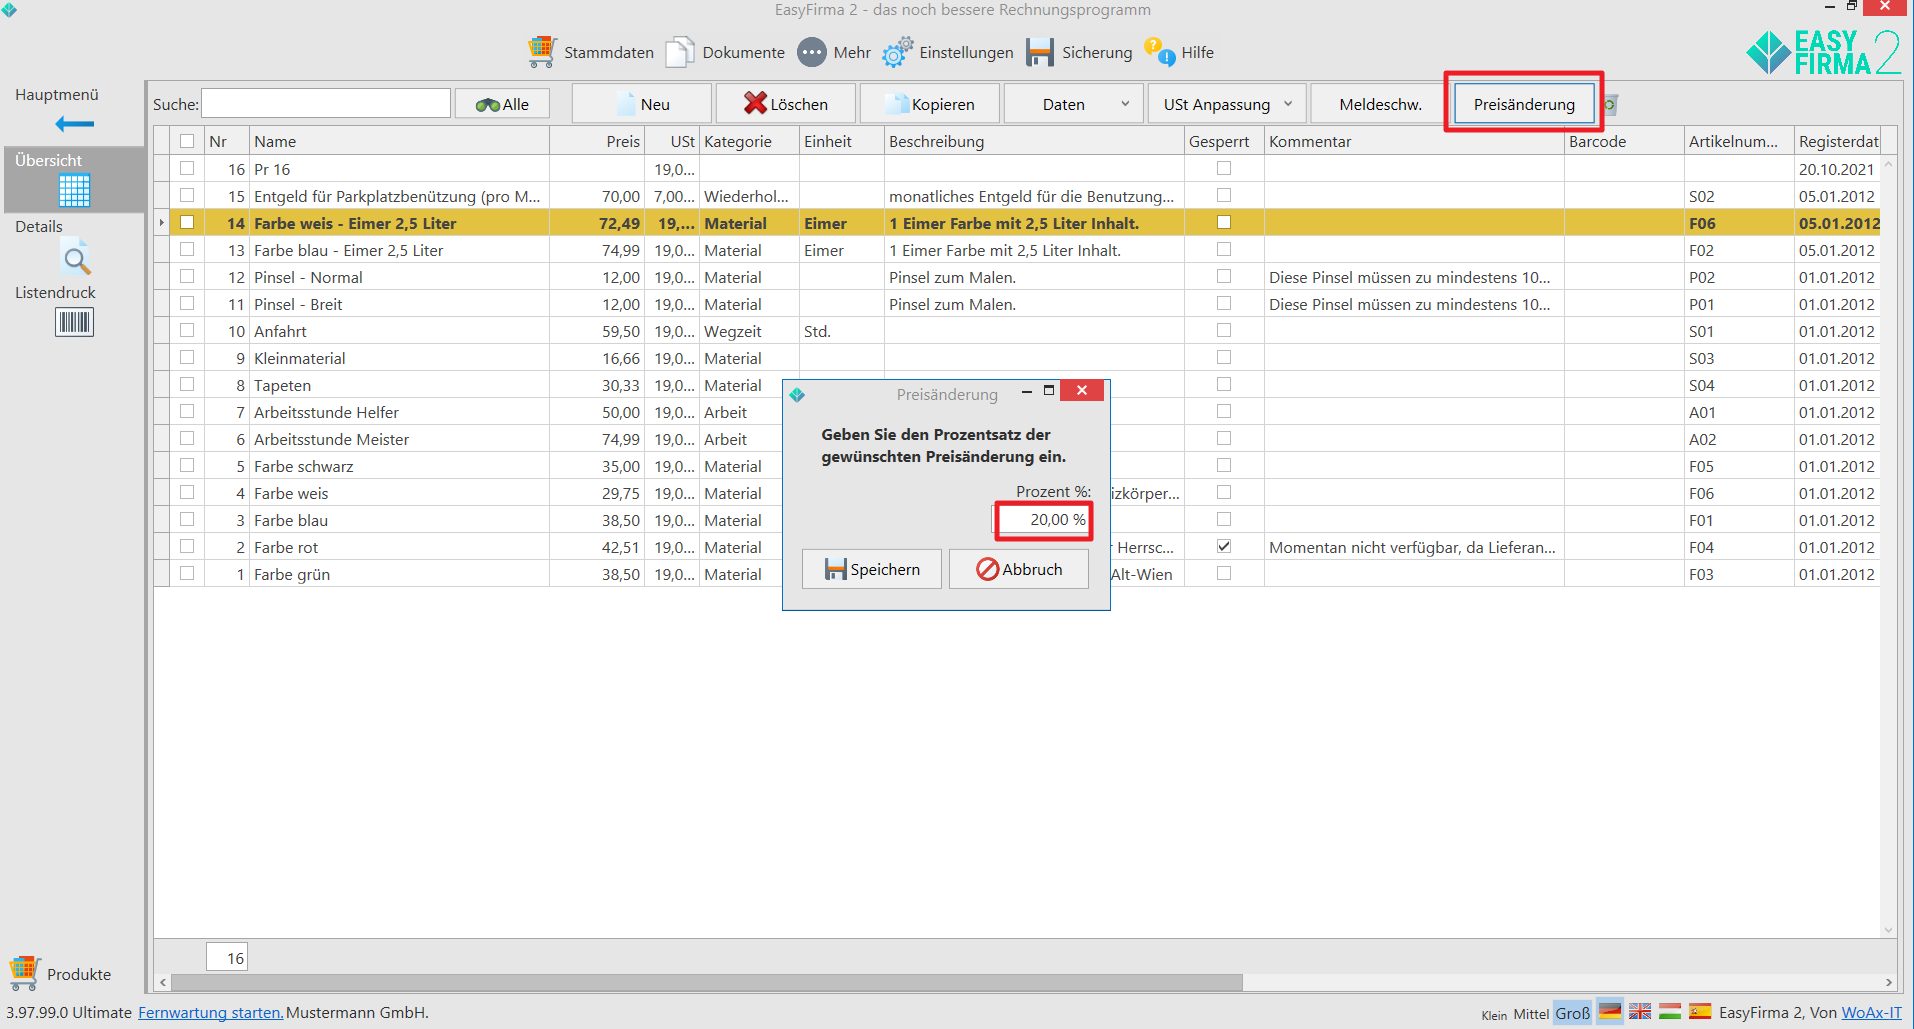This screenshot has width=1914, height=1029.
Task: Select the Übersicht grid icon
Action: (74, 190)
